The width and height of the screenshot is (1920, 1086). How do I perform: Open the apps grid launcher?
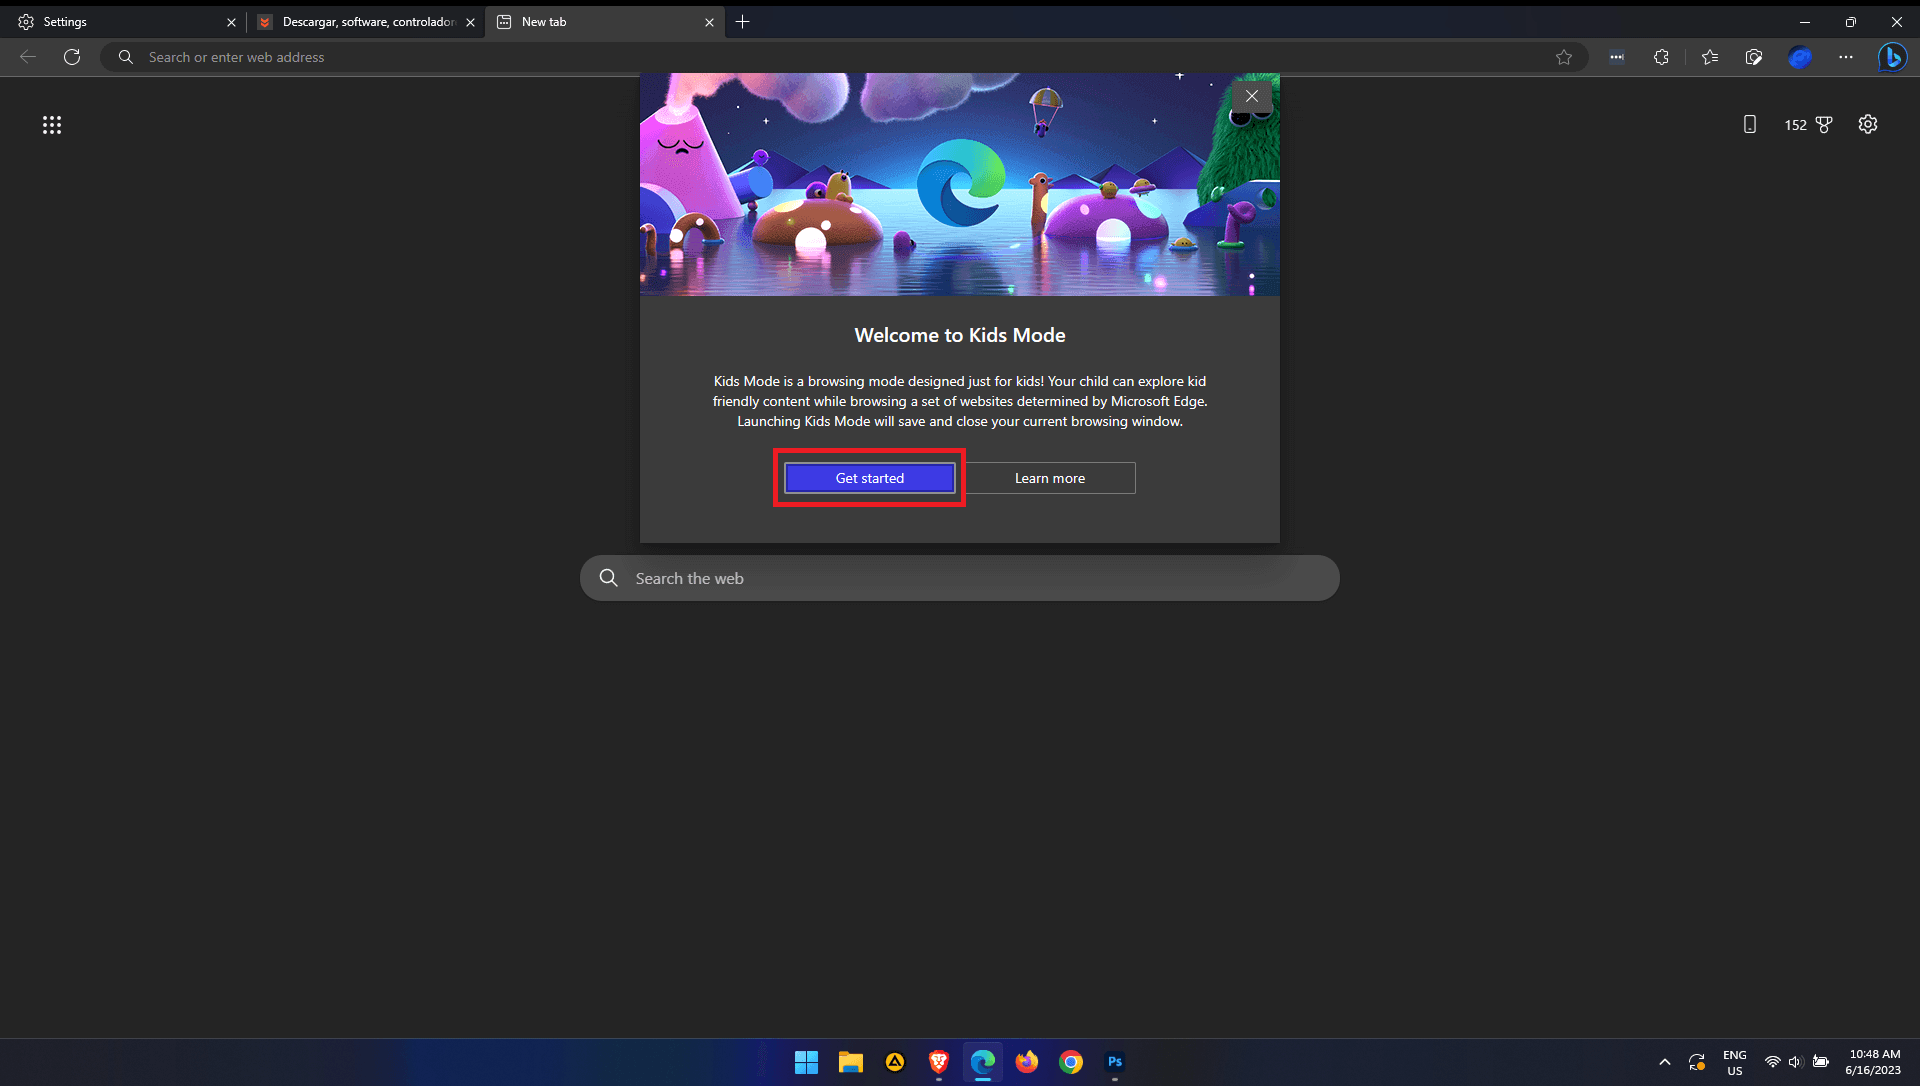(52, 125)
